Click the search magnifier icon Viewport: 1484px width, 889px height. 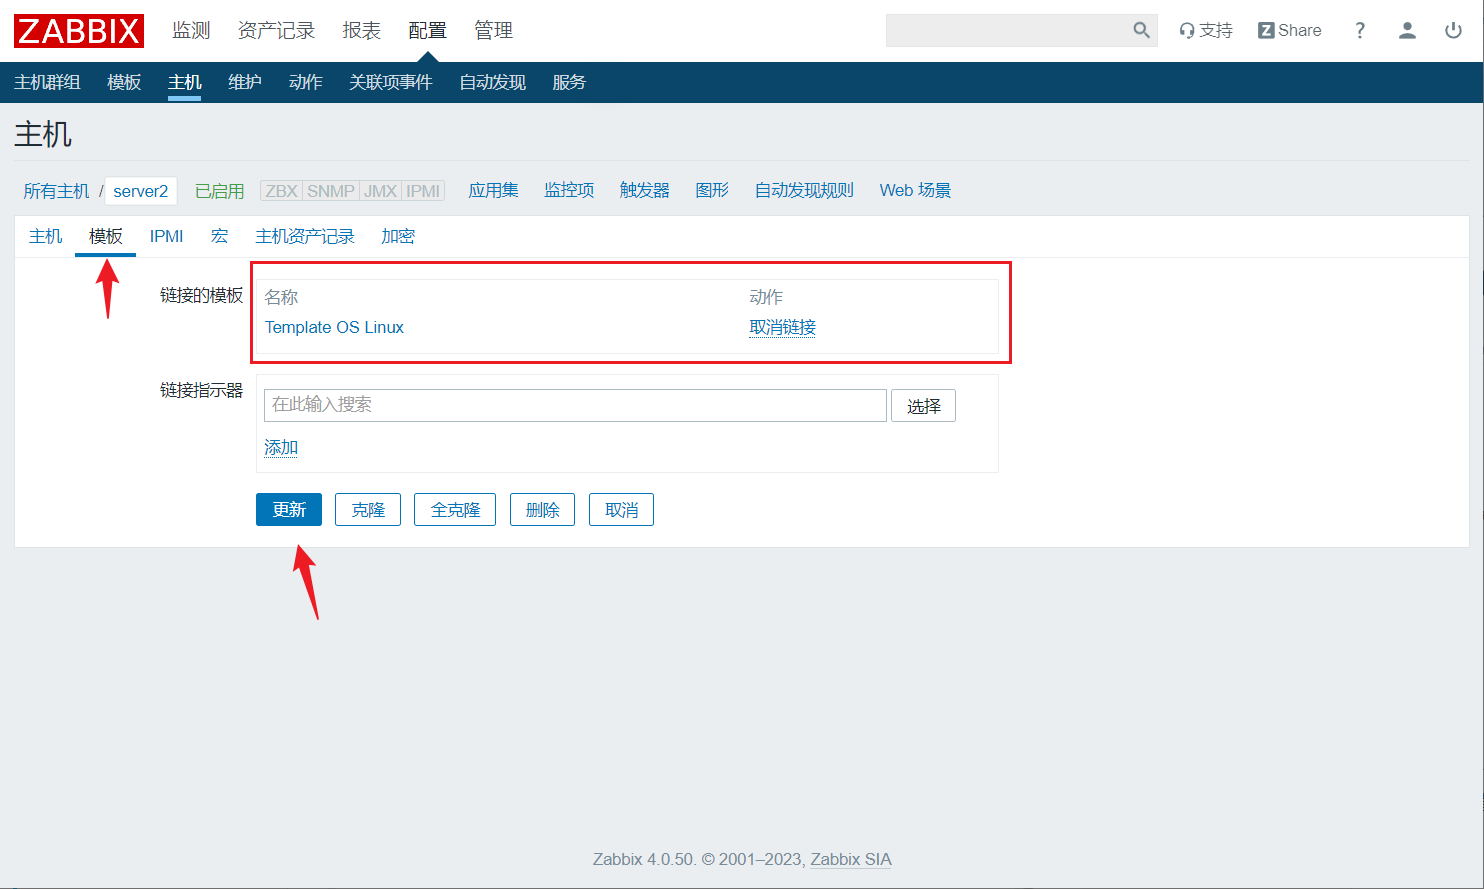[x=1141, y=30]
